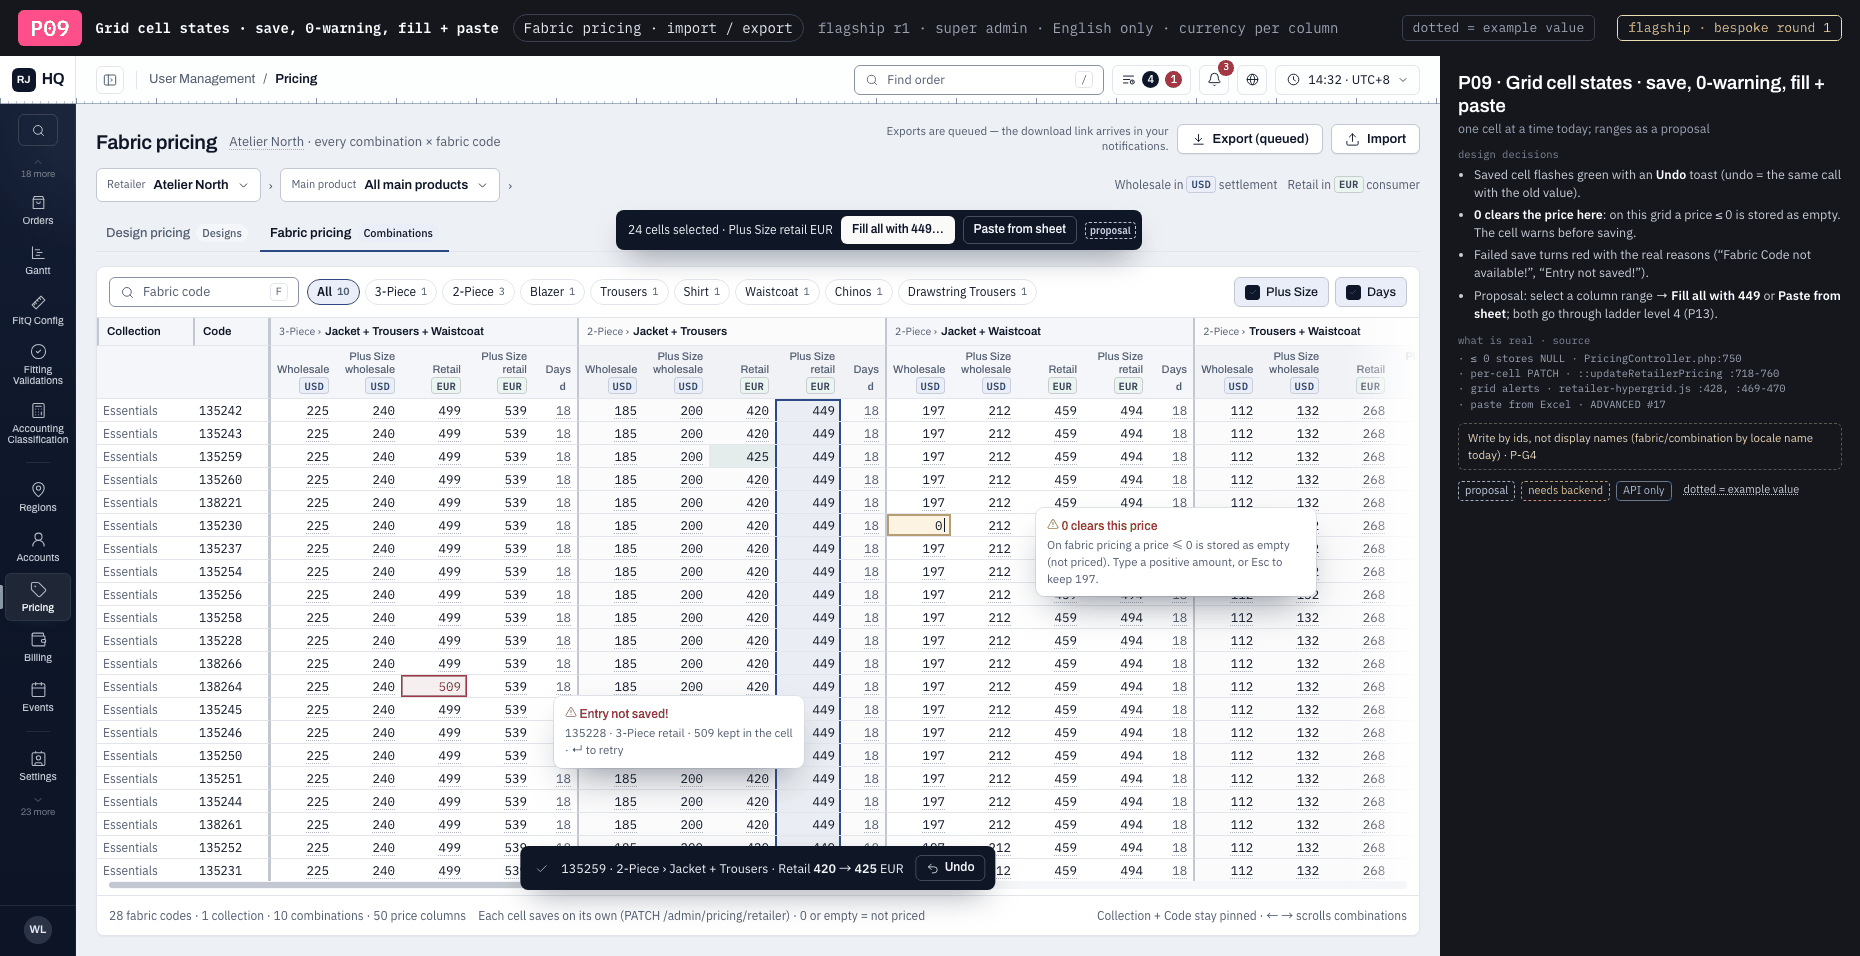Viewport: 1860px width, 956px height.
Task: Expand the 18 more sidebar items
Action: click(38, 168)
